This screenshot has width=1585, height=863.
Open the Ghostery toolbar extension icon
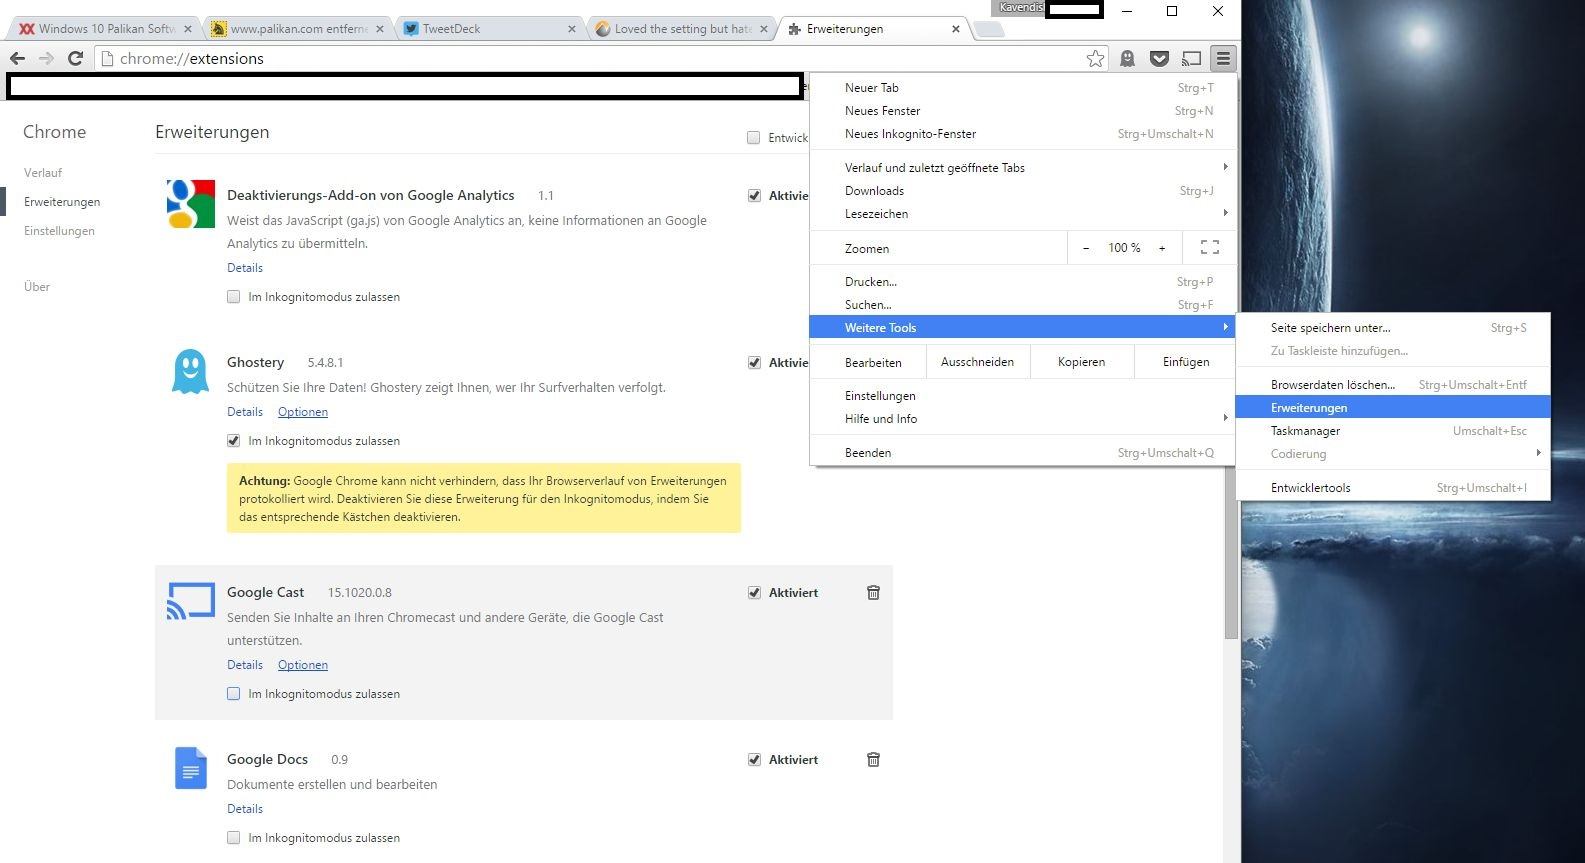pyautogui.click(x=1128, y=58)
